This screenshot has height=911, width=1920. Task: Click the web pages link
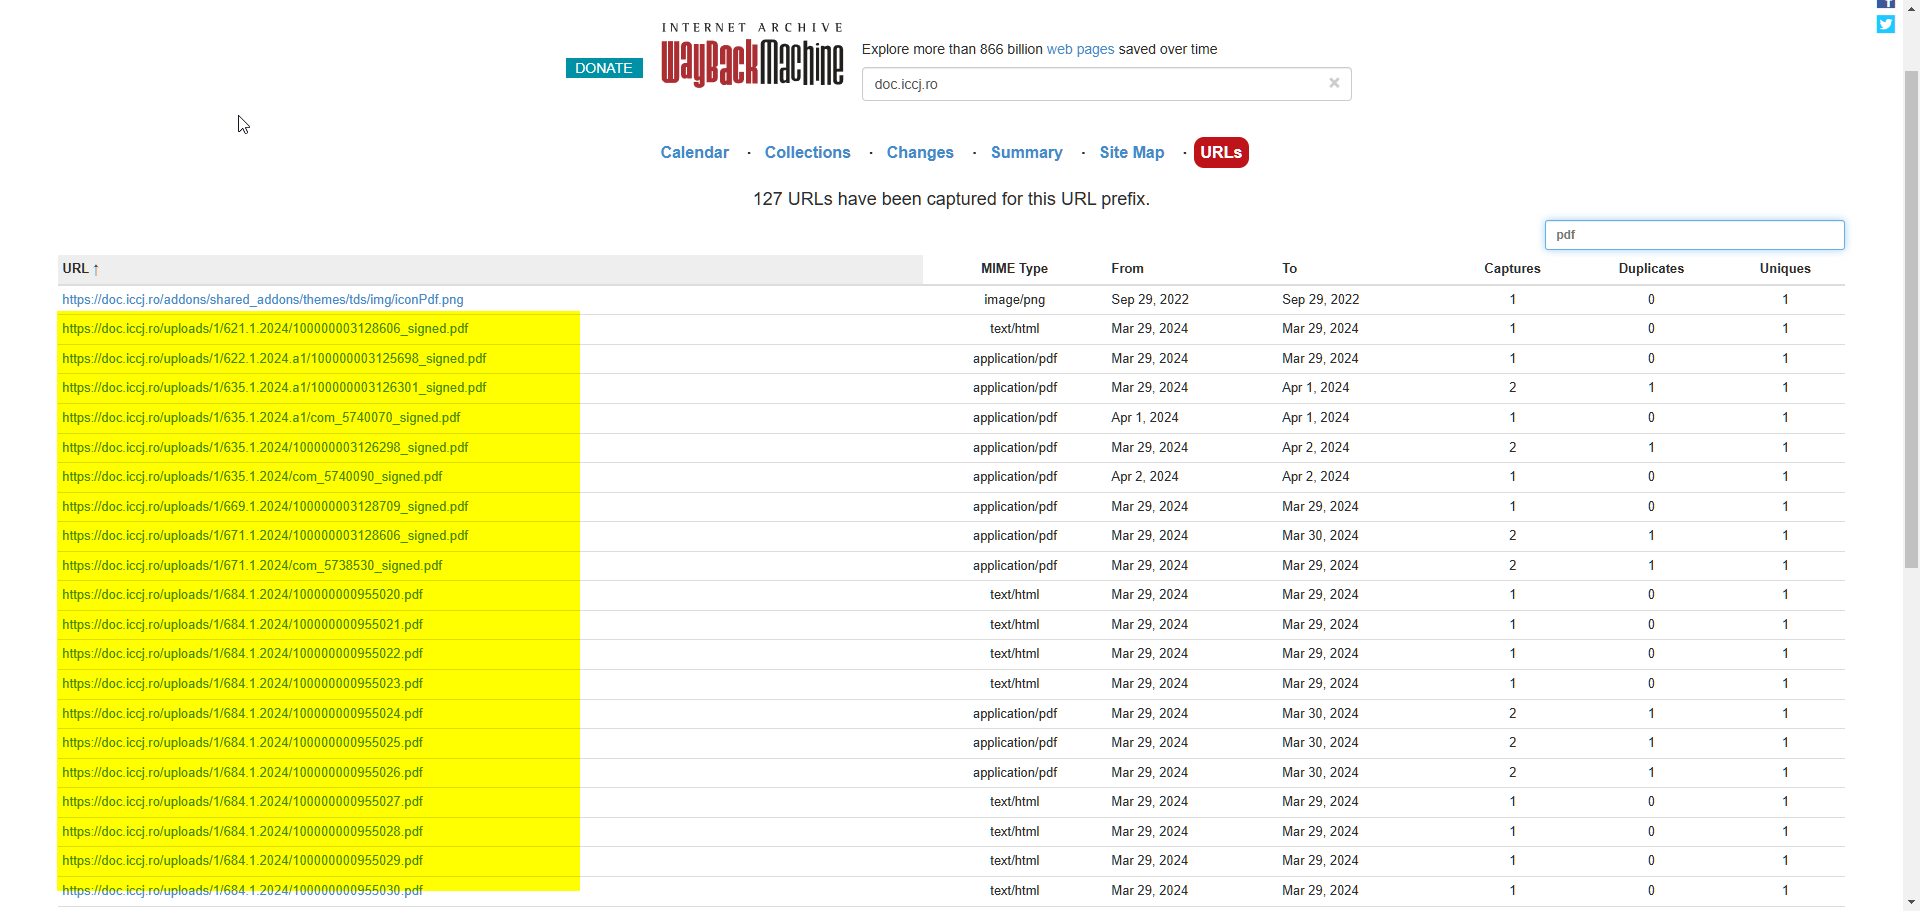click(1079, 49)
